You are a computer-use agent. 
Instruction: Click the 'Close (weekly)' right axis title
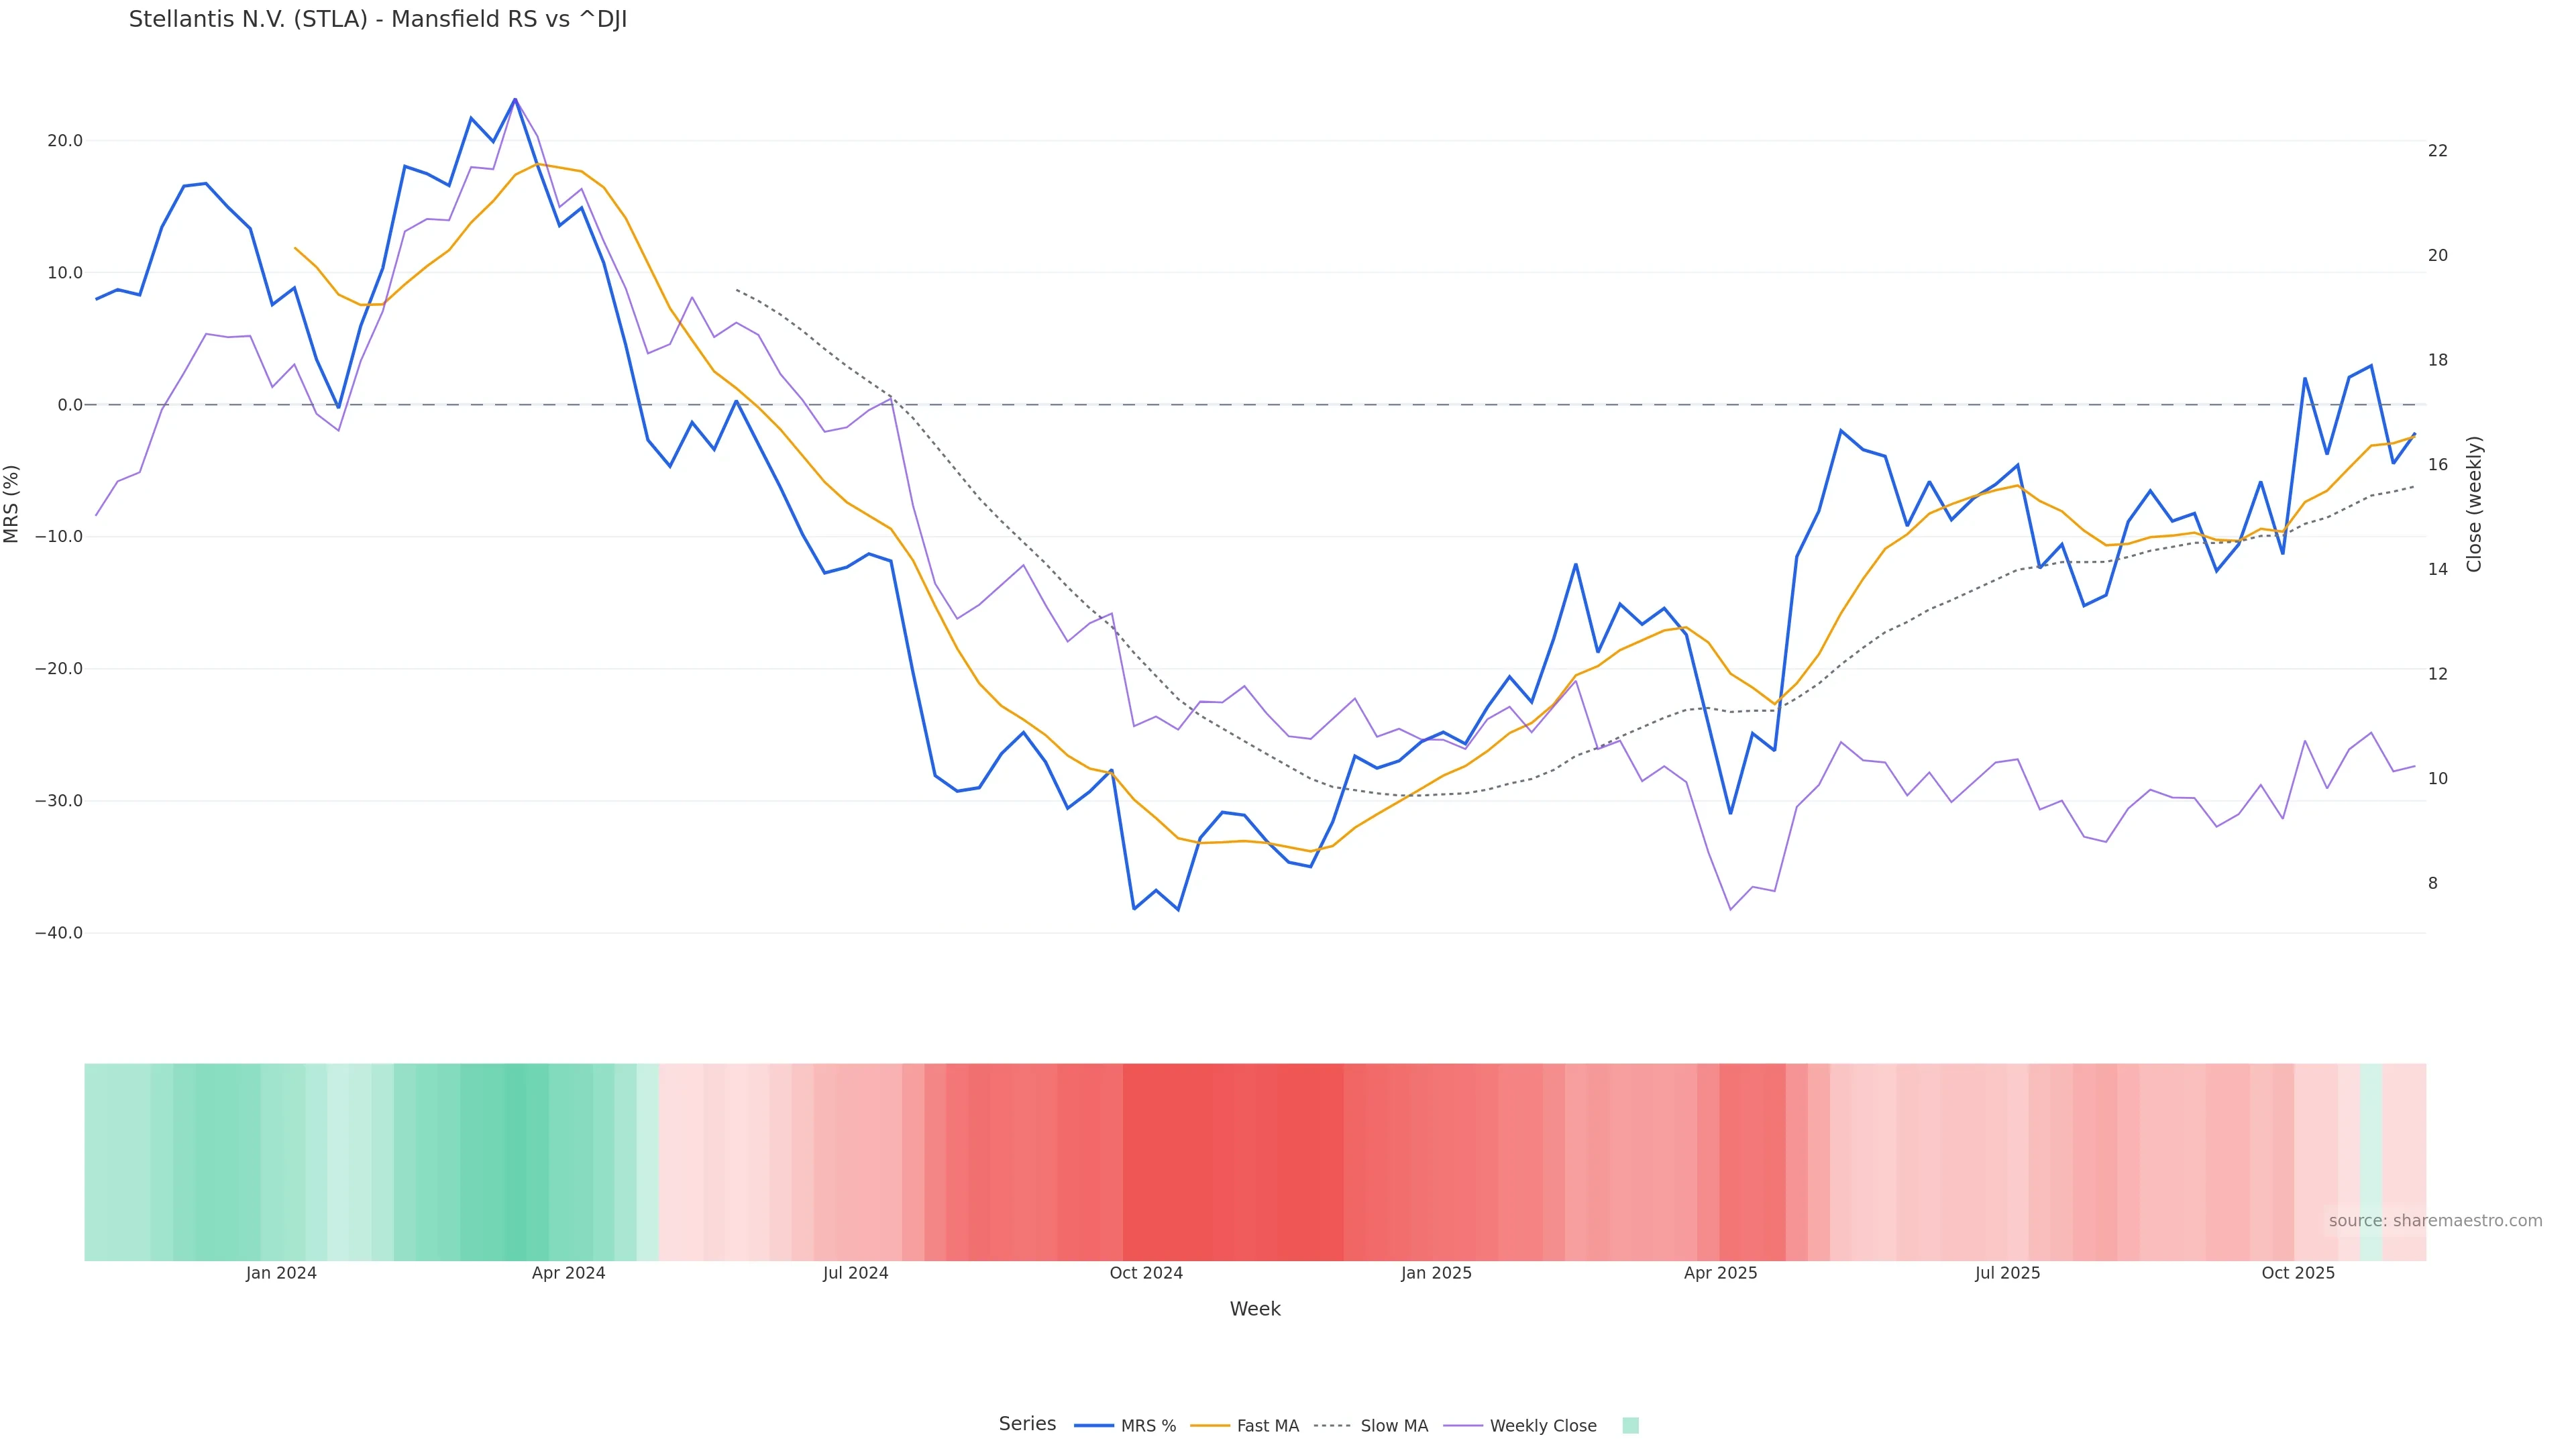2474,504
